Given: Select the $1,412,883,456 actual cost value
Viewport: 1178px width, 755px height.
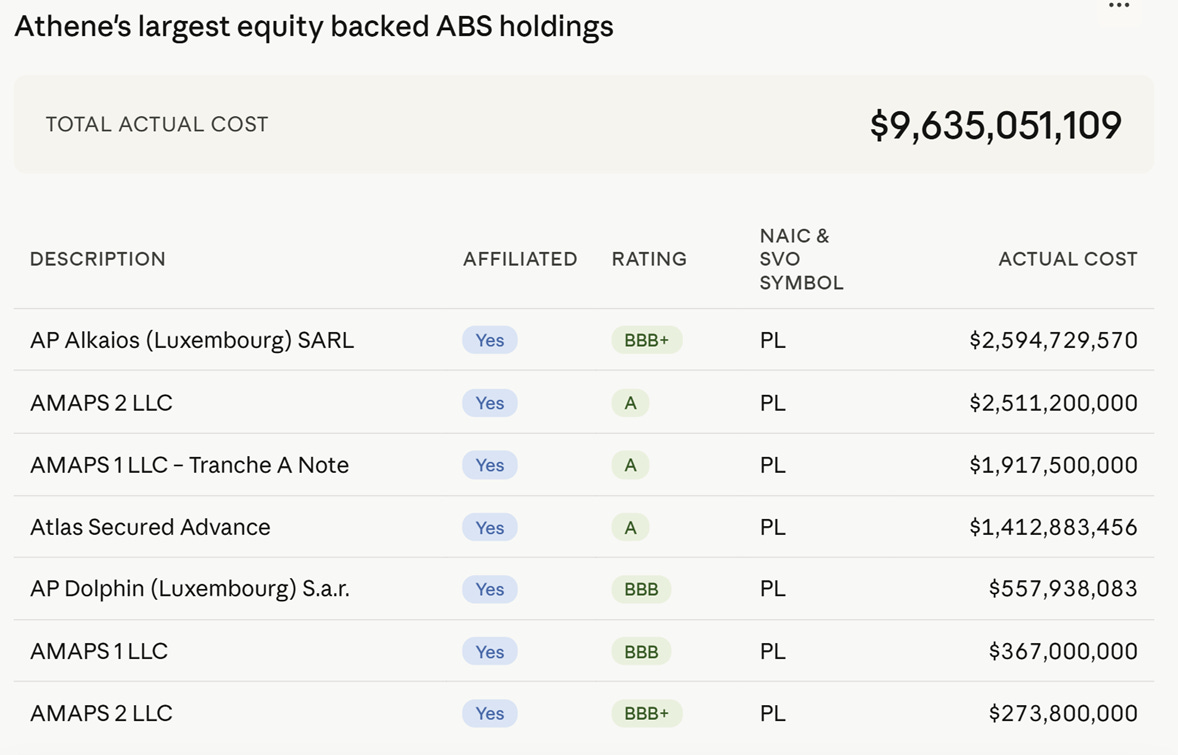Looking at the screenshot, I should (1053, 527).
